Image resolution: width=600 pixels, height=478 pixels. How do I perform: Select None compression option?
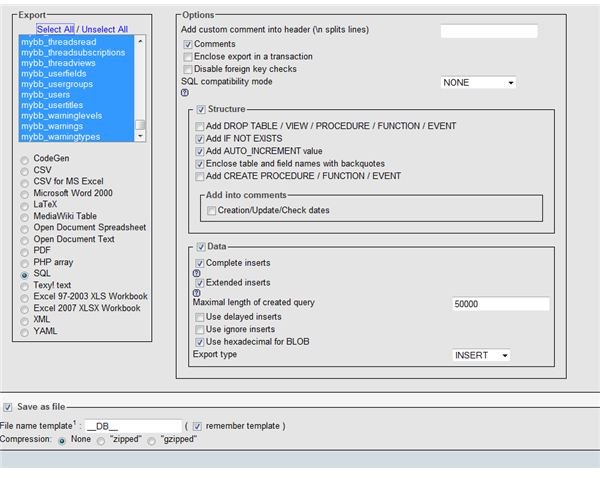(x=62, y=441)
